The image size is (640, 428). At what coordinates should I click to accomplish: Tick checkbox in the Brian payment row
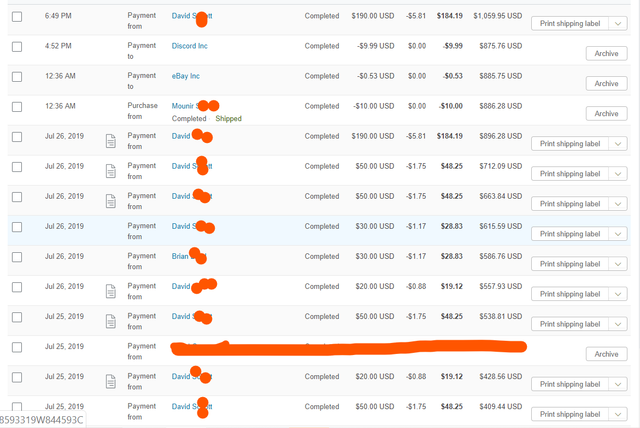click(17, 257)
